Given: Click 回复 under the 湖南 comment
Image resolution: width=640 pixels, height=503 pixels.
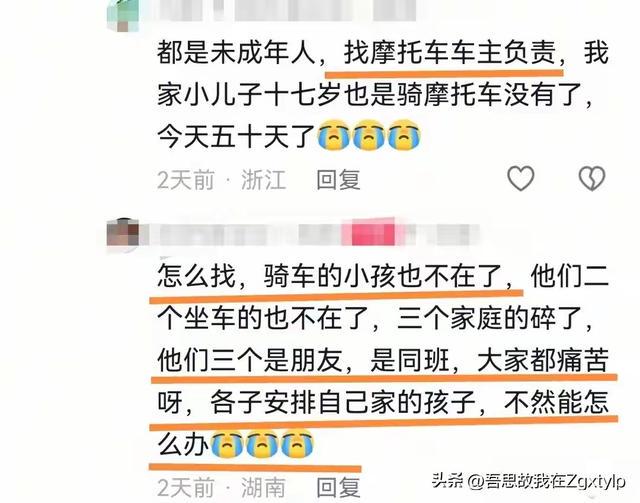Looking at the screenshot, I should click(338, 487).
